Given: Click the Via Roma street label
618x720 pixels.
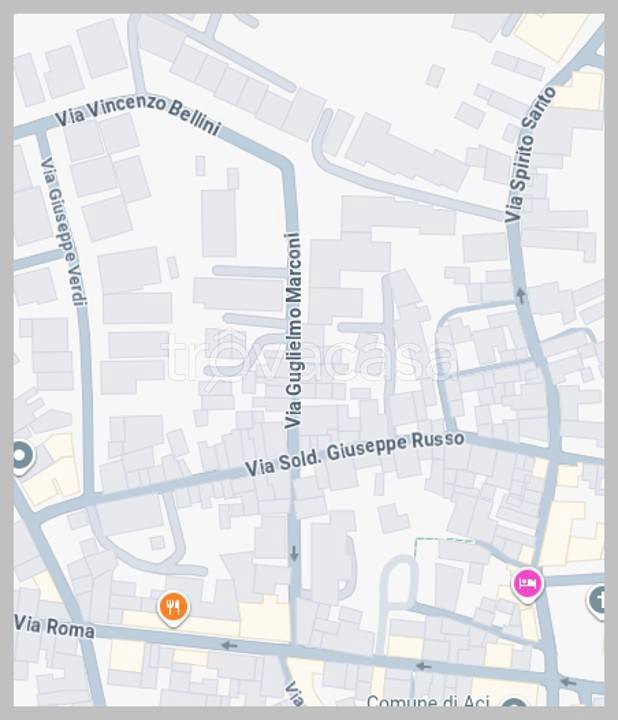Looking at the screenshot, I should coord(54,626).
